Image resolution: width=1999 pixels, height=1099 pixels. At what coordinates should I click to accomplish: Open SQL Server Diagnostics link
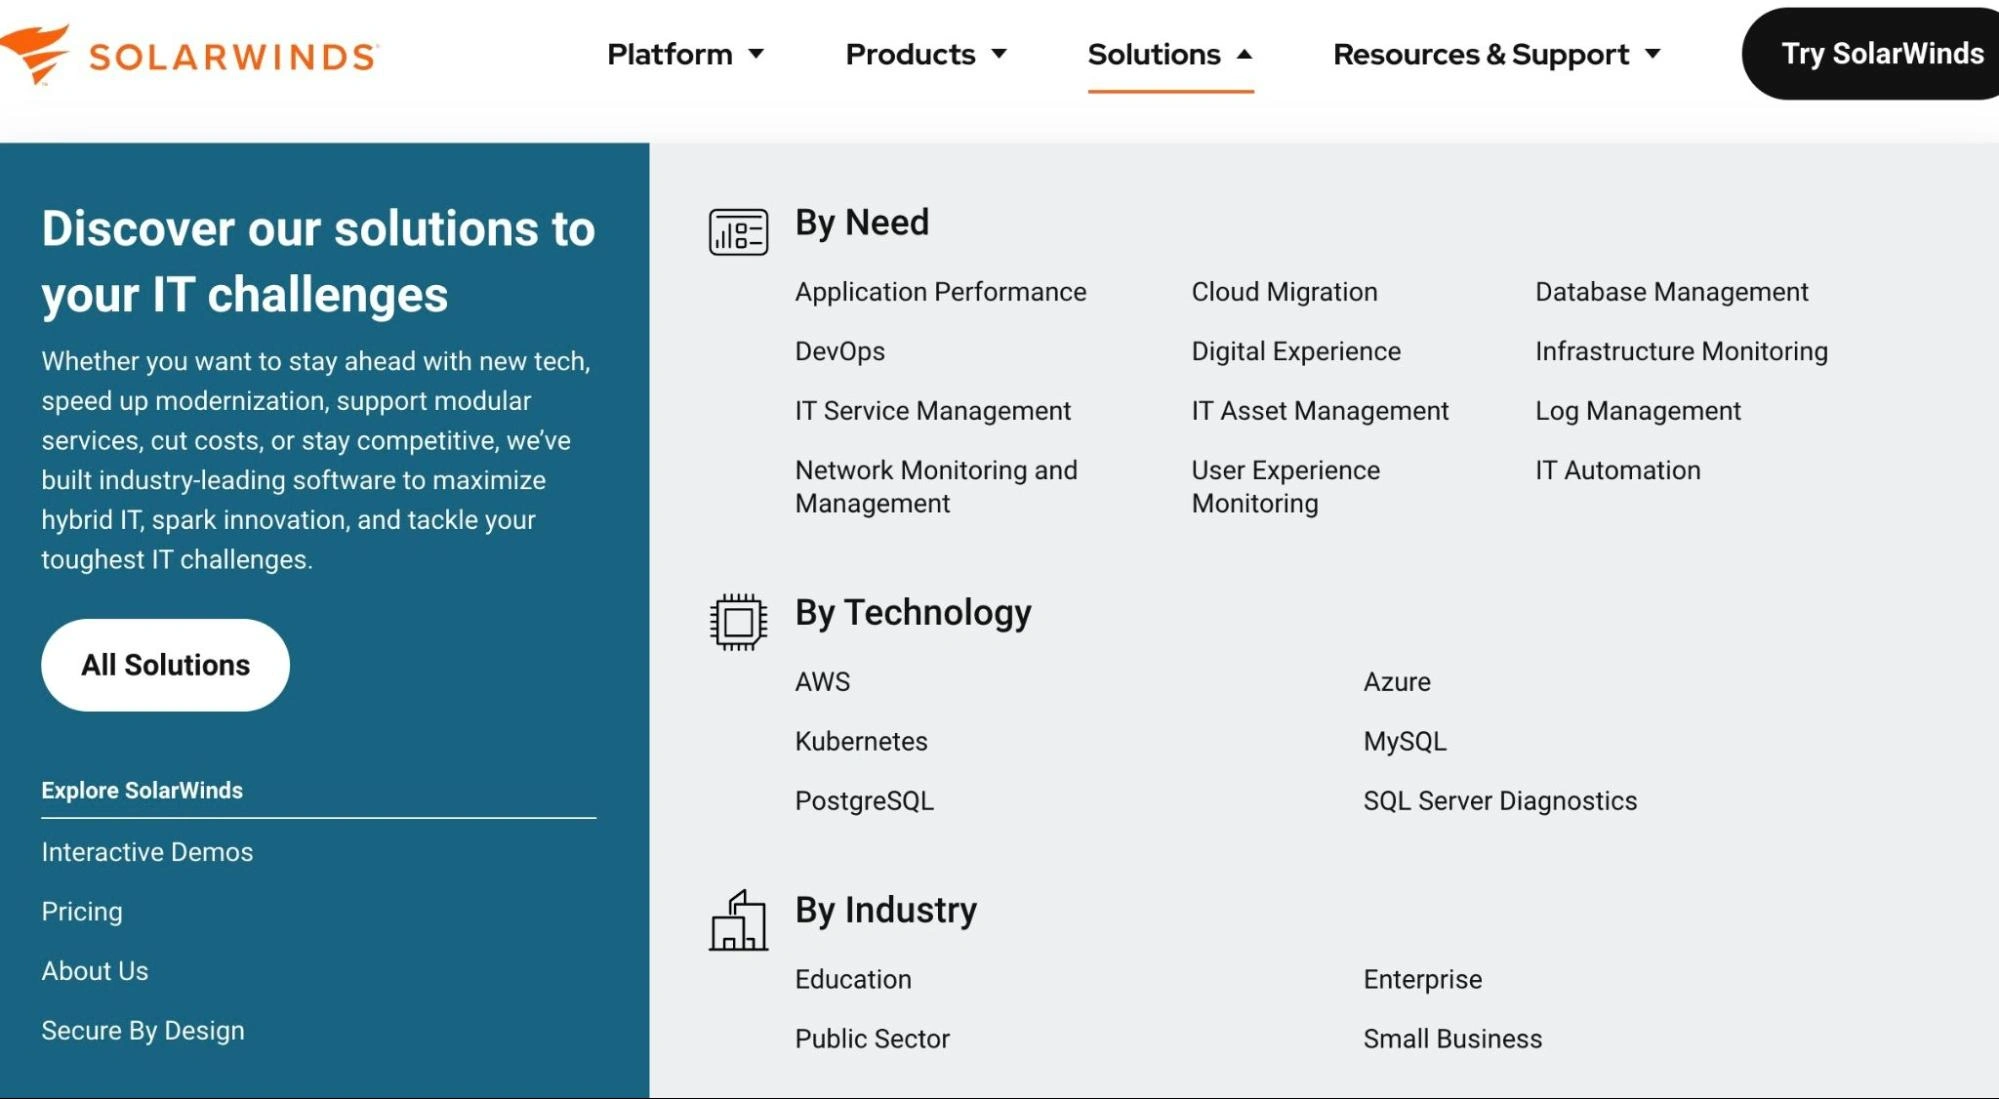click(1500, 801)
